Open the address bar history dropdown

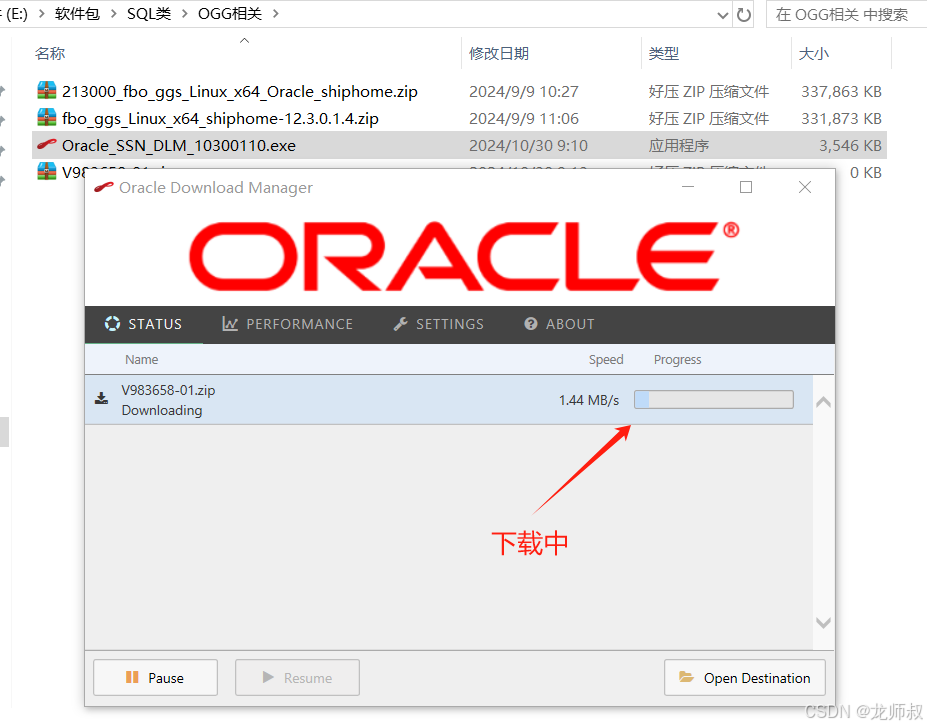pos(722,15)
